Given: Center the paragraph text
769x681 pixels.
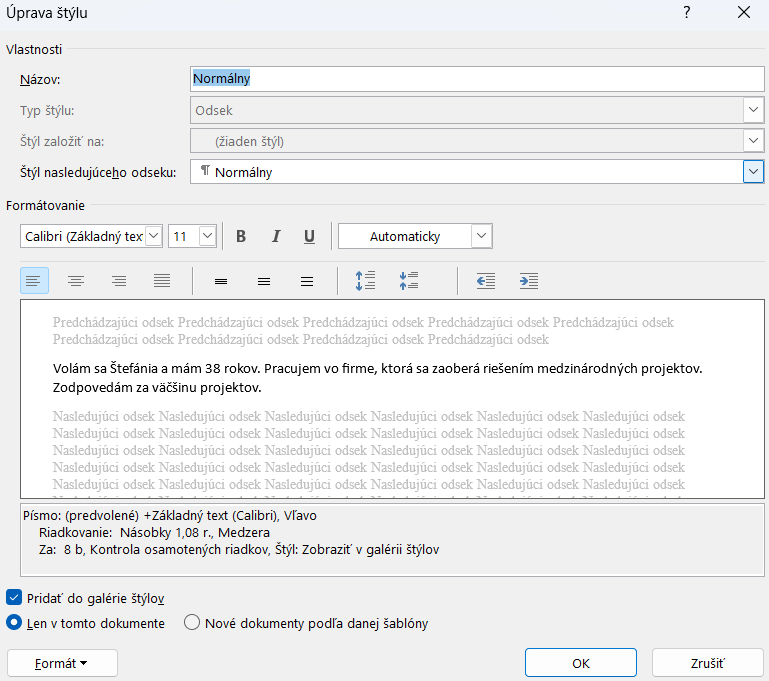Looking at the screenshot, I should tap(76, 281).
